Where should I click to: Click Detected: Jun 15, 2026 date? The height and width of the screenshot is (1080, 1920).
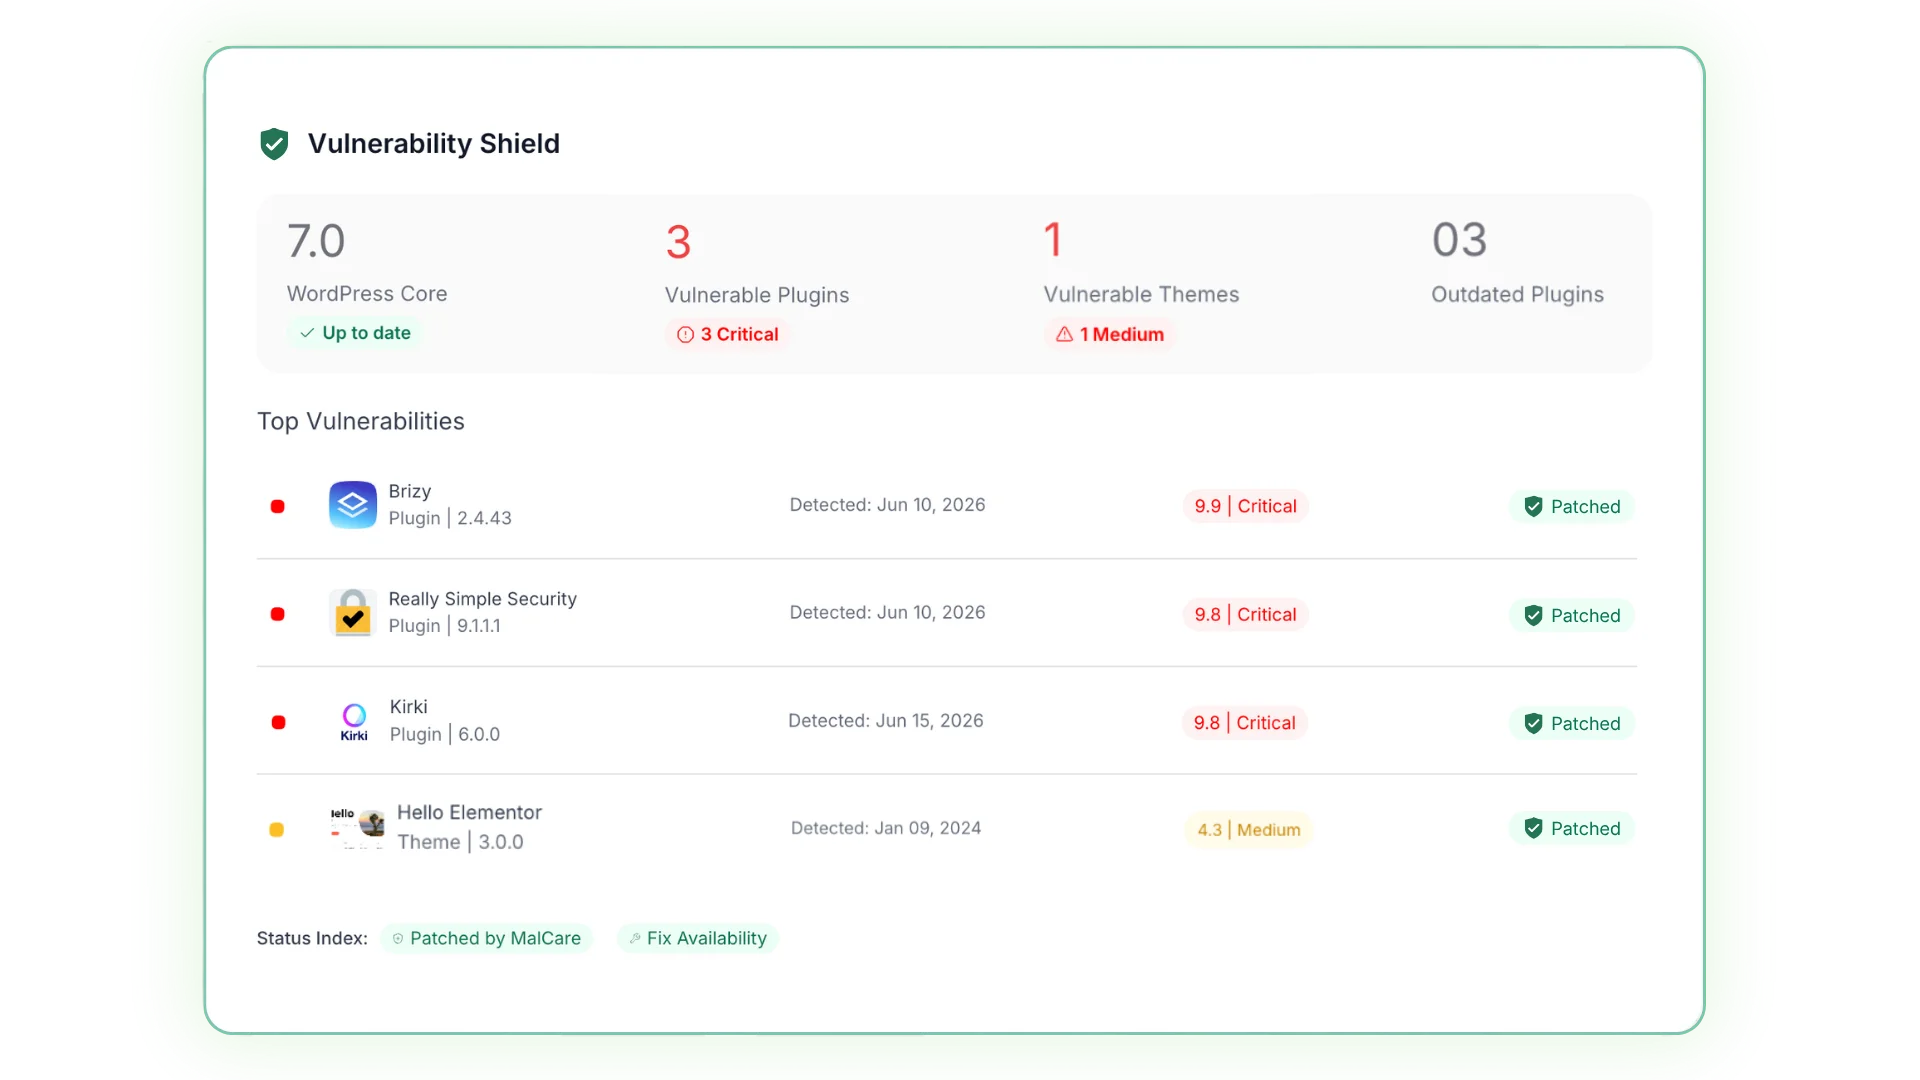coord(886,722)
